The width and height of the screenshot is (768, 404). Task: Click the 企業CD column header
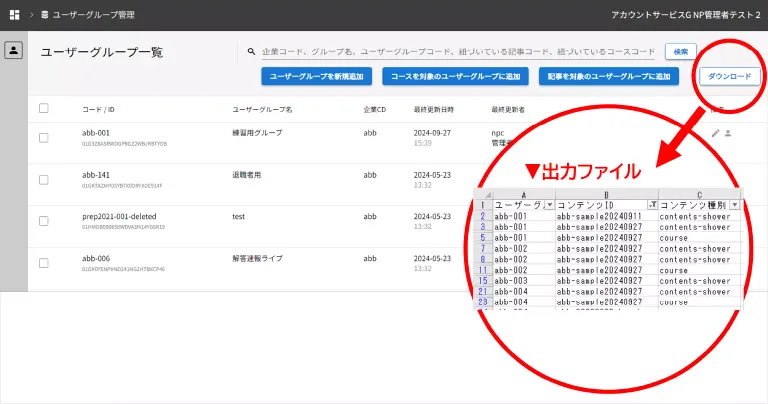375,110
